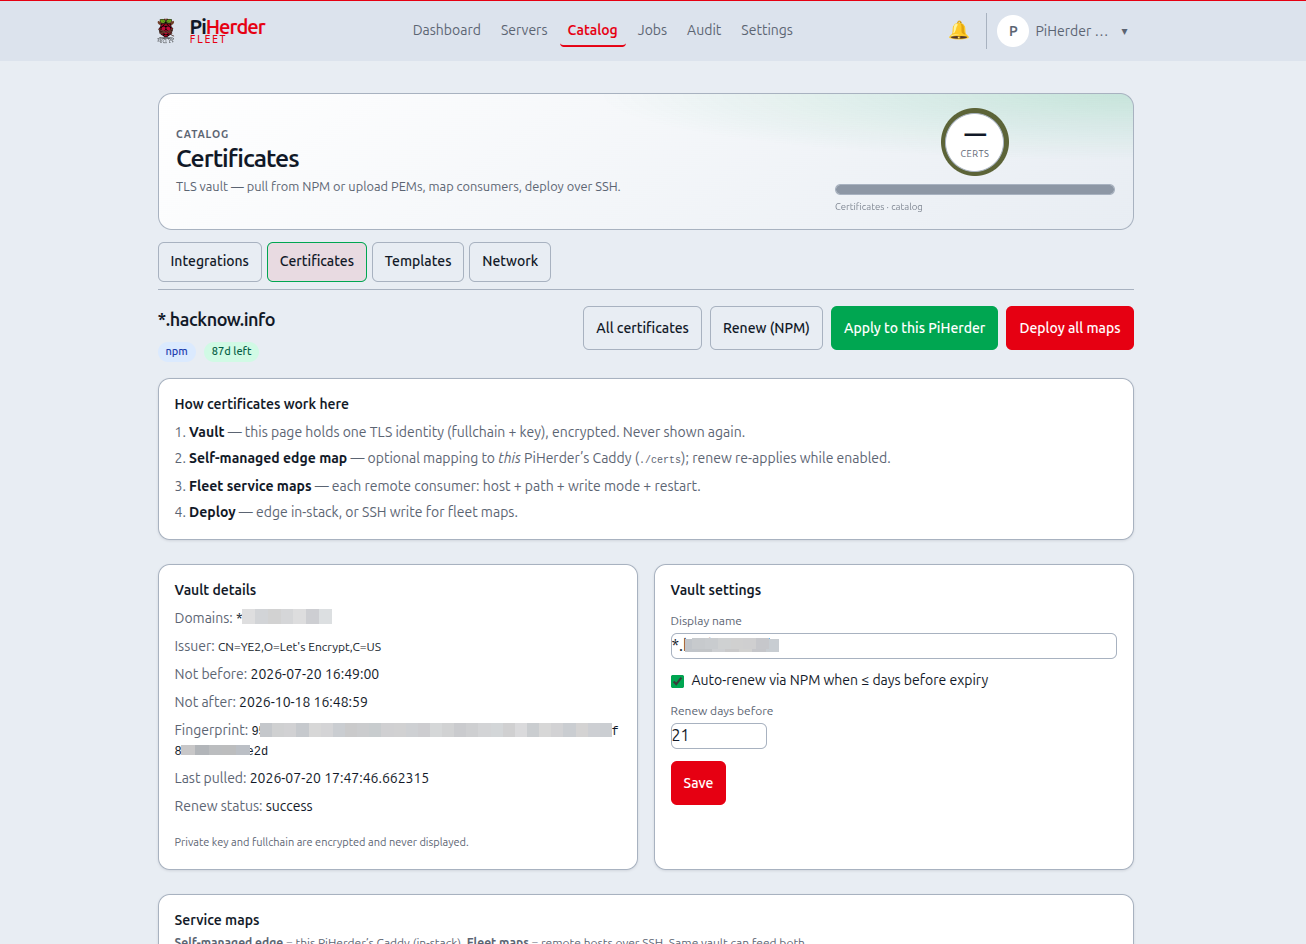
Task: Click the Renew status success value
Action: [289, 806]
